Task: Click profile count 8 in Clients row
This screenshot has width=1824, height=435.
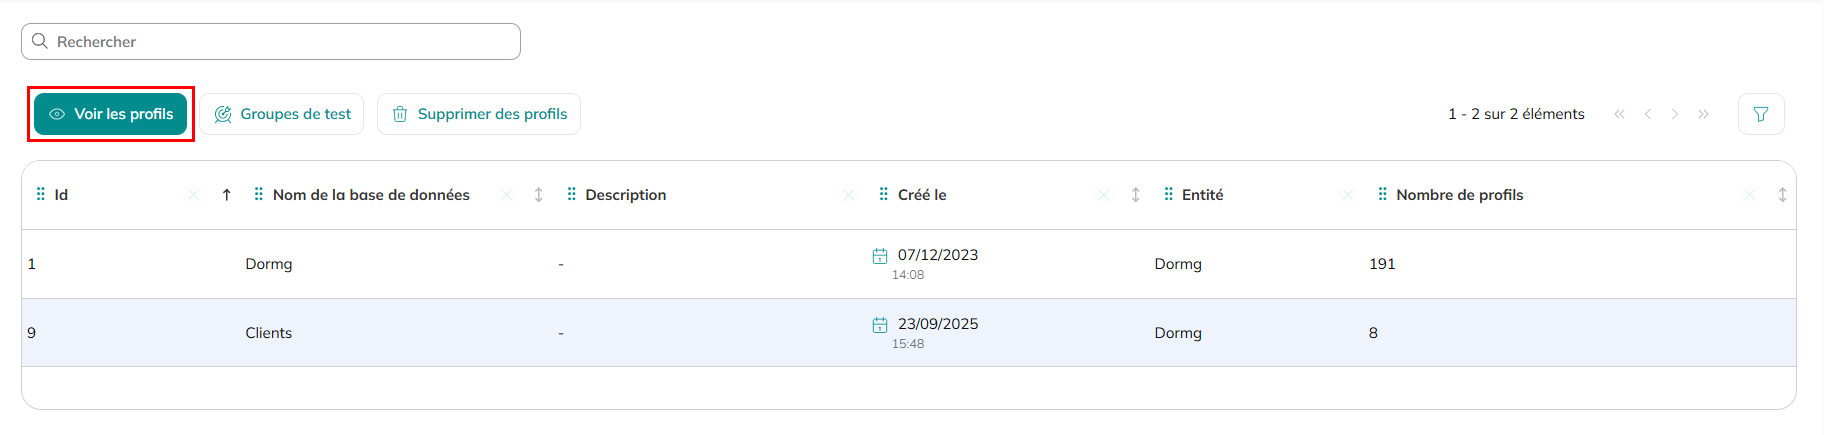Action: [1373, 333]
